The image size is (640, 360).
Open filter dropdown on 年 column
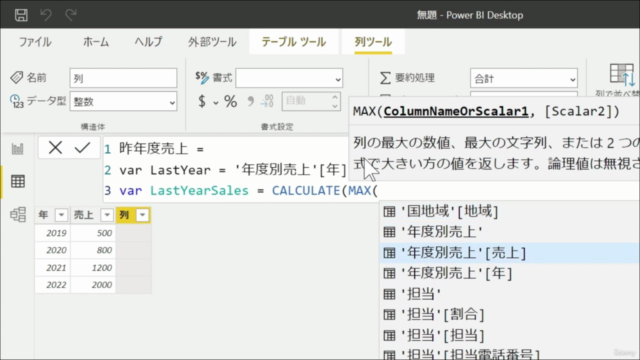[x=61, y=215]
